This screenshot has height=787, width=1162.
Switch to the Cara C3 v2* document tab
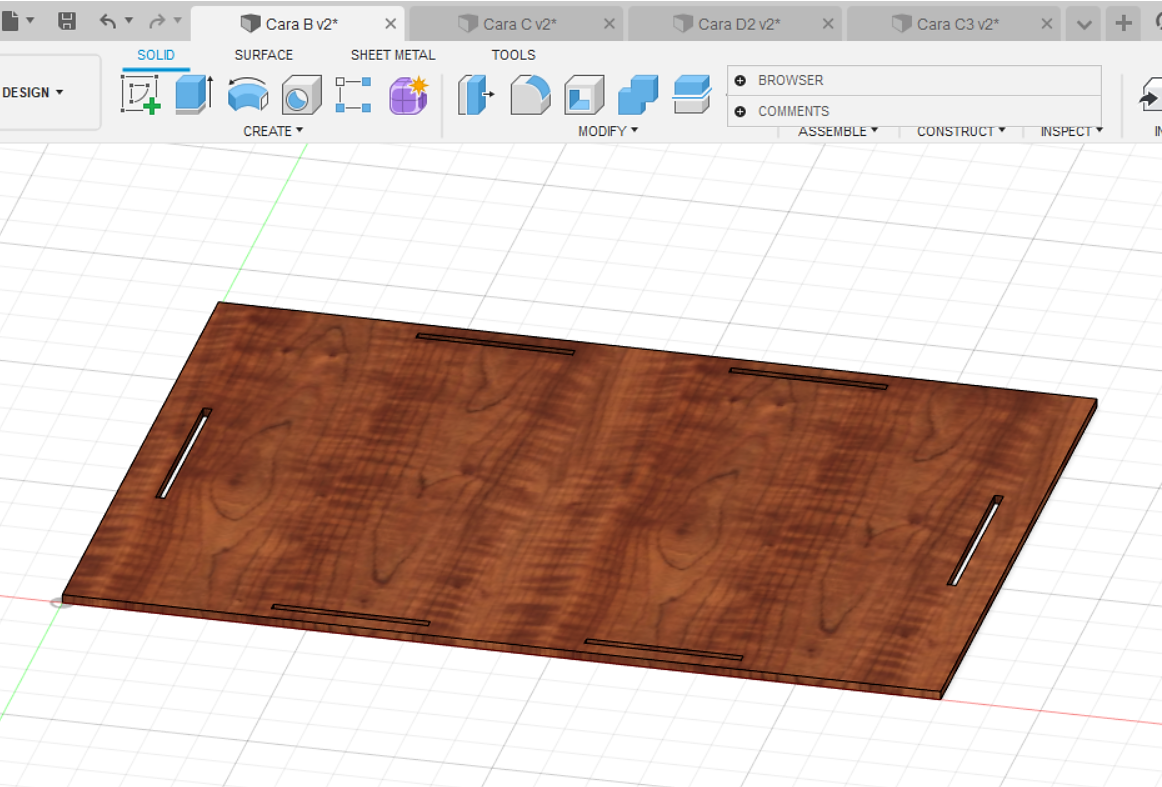(x=954, y=24)
